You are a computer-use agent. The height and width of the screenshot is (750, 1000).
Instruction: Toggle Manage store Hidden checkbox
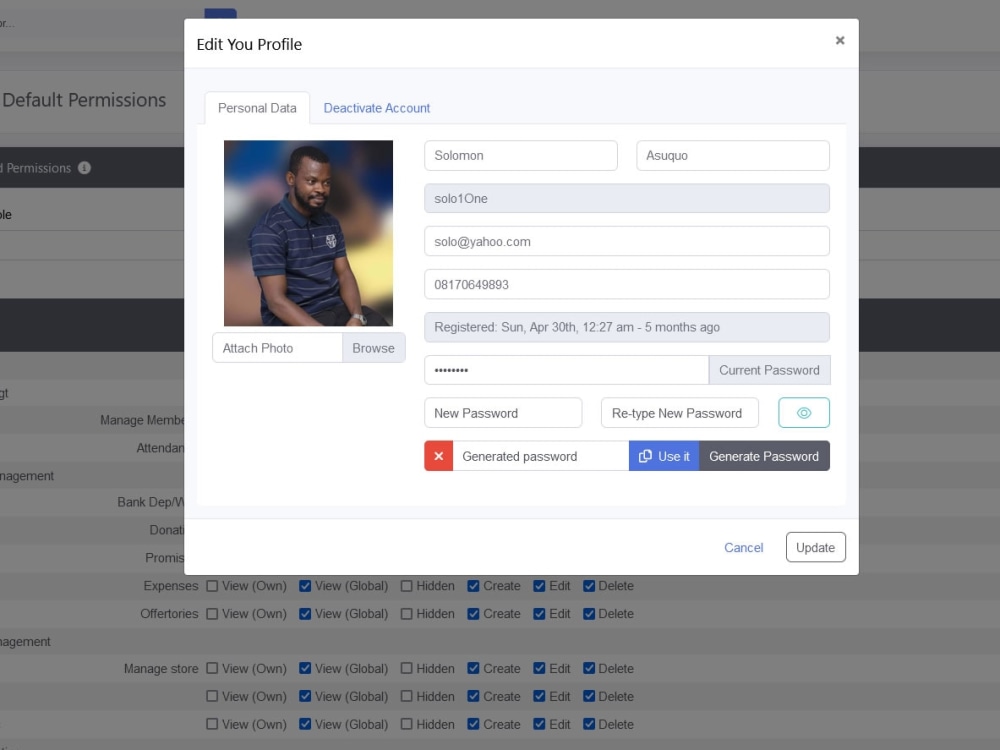pos(406,668)
